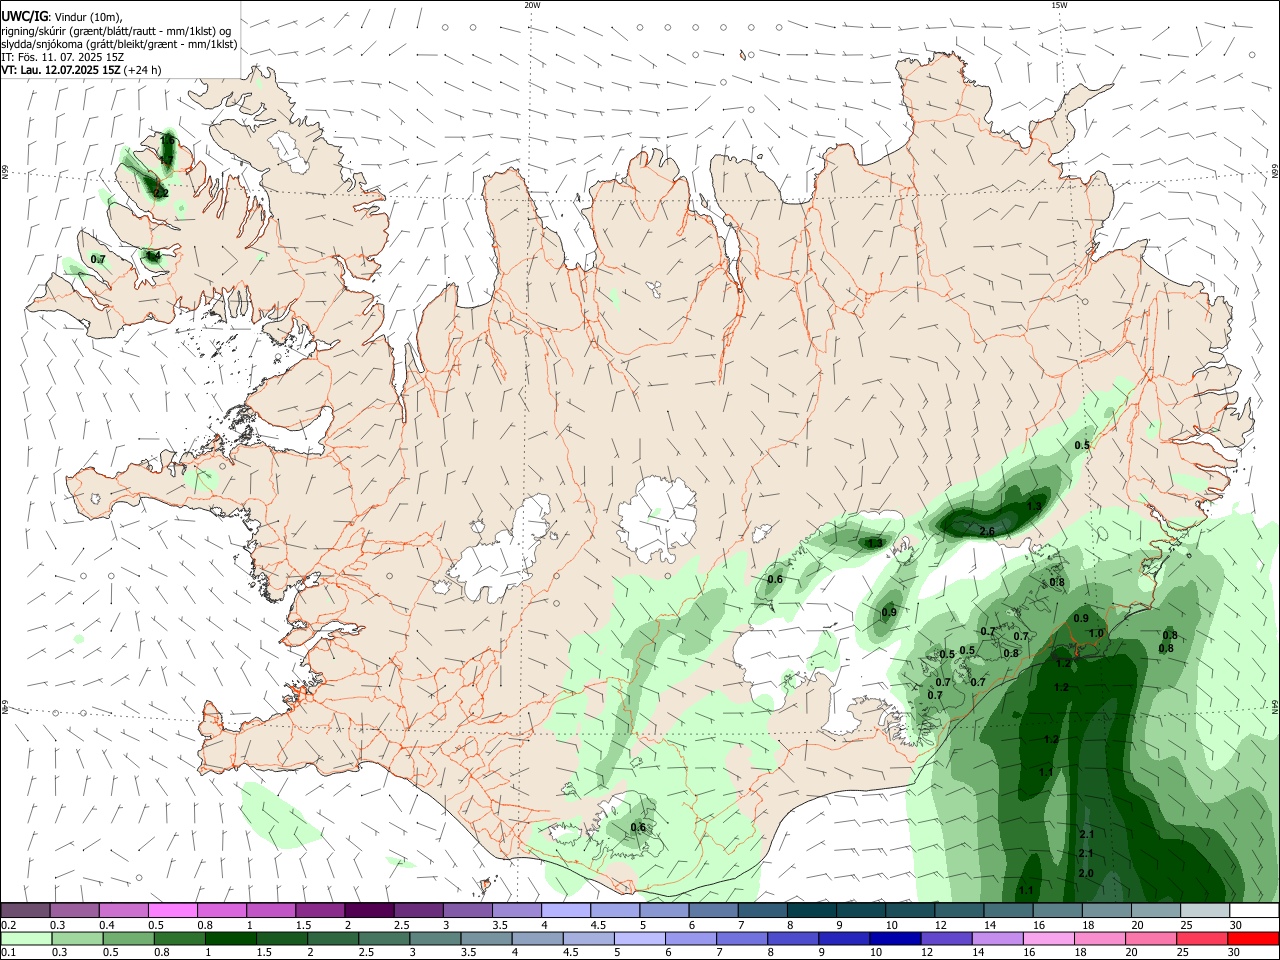Click the '64N' latitude label on right edge
The width and height of the screenshot is (1280, 960).
point(1275,707)
